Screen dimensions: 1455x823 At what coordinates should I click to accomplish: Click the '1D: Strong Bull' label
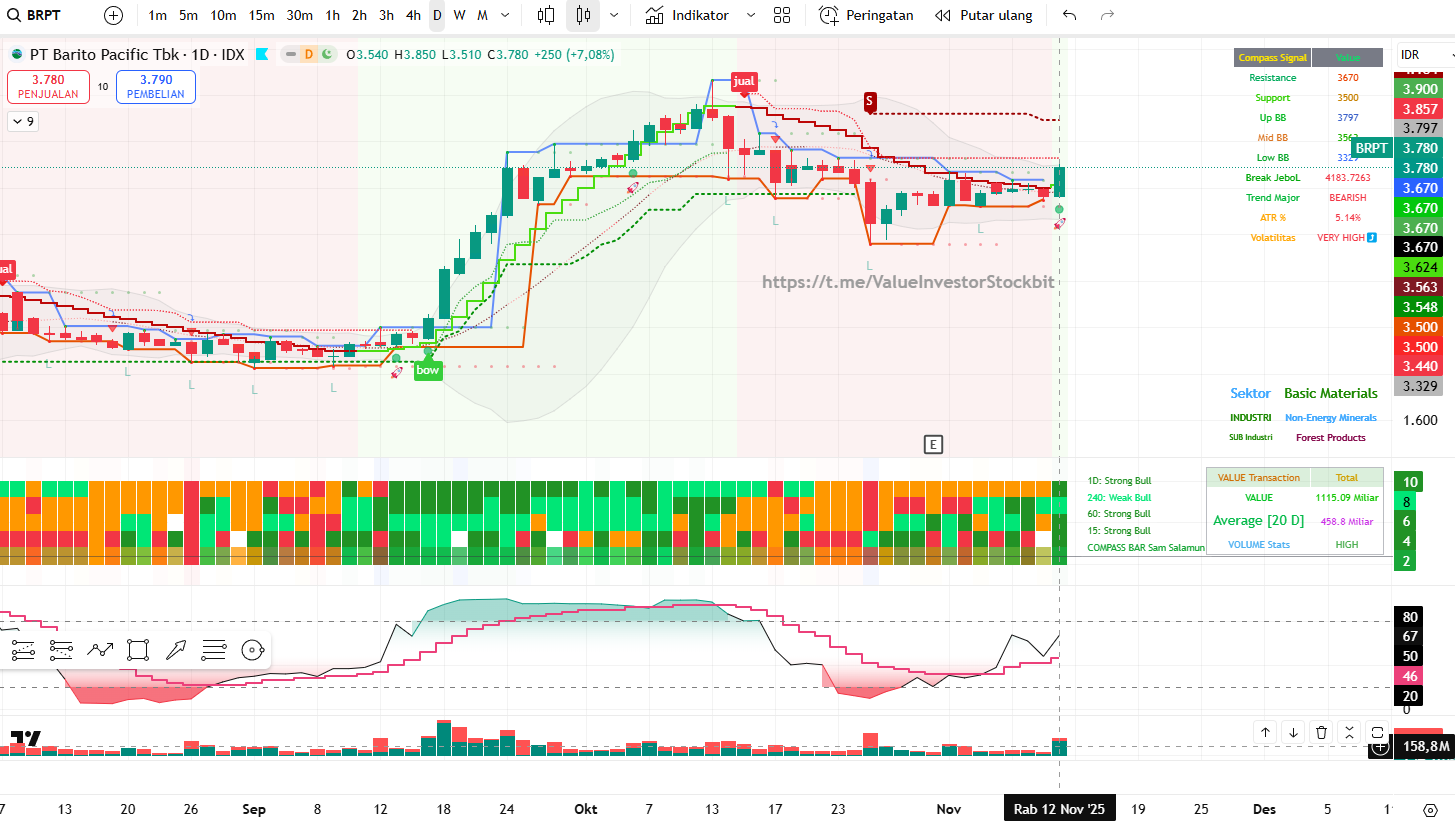1119,482
